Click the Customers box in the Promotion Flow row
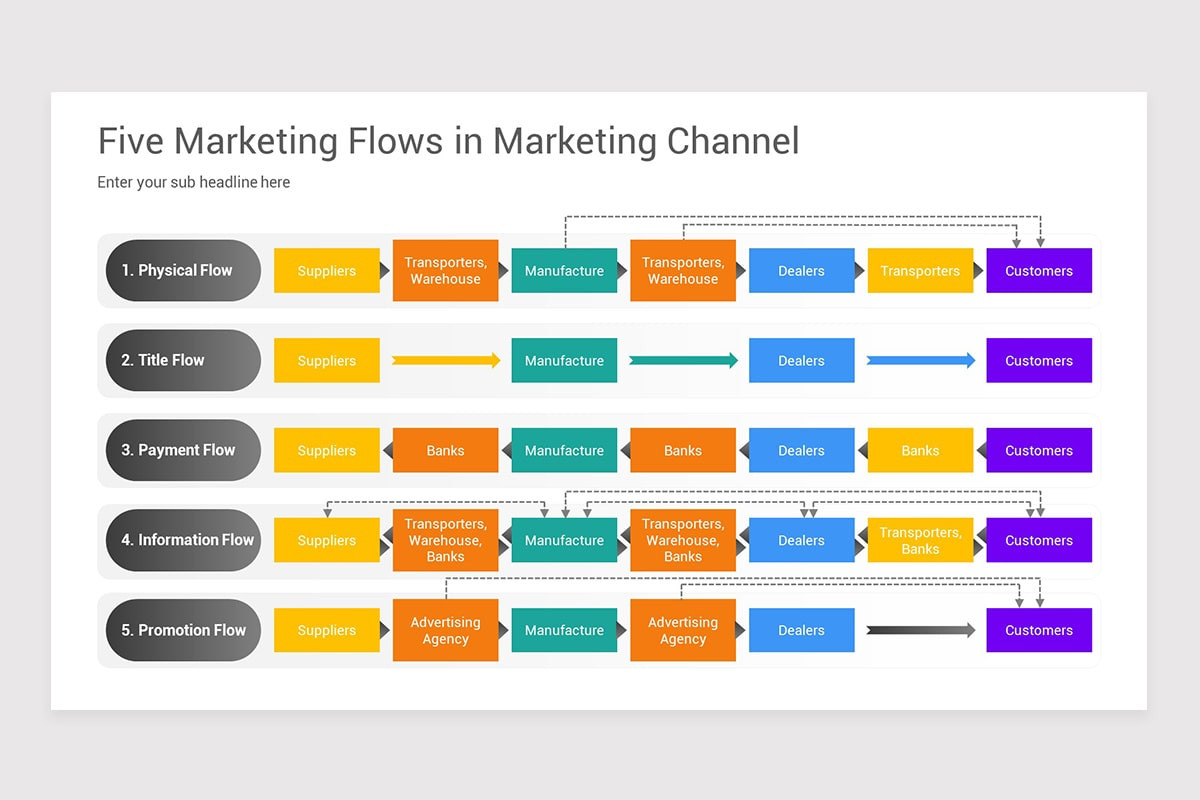This screenshot has width=1200, height=800. tap(1039, 630)
